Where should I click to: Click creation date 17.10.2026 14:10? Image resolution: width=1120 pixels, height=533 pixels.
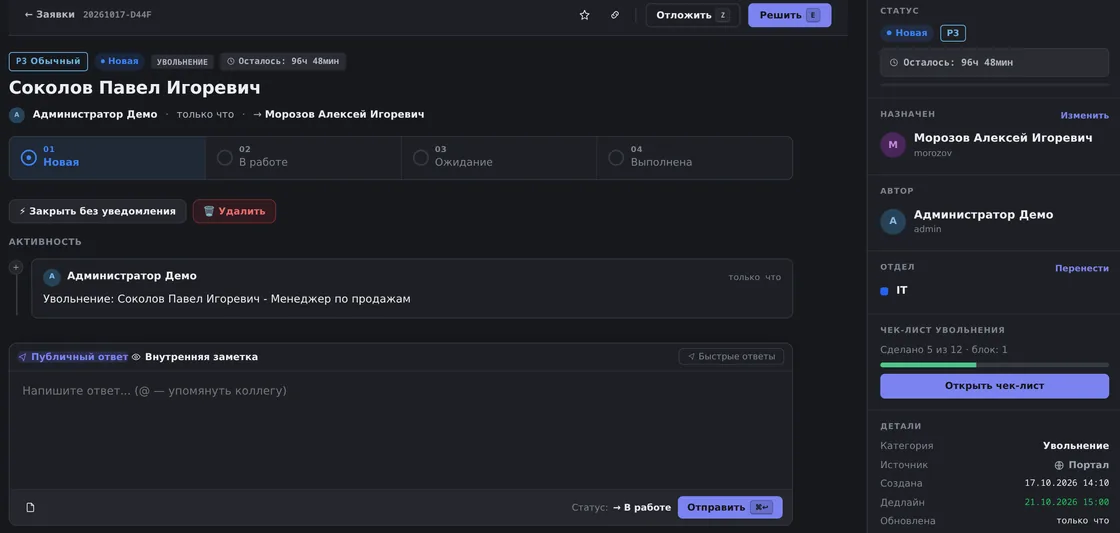pyautogui.click(x=1067, y=483)
